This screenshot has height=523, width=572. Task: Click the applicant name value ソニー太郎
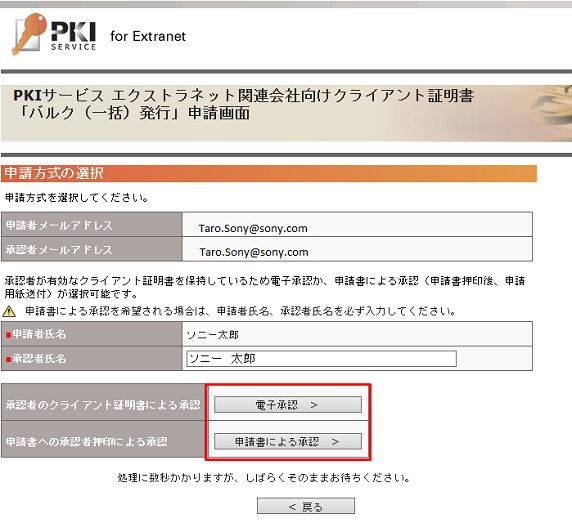212,335
